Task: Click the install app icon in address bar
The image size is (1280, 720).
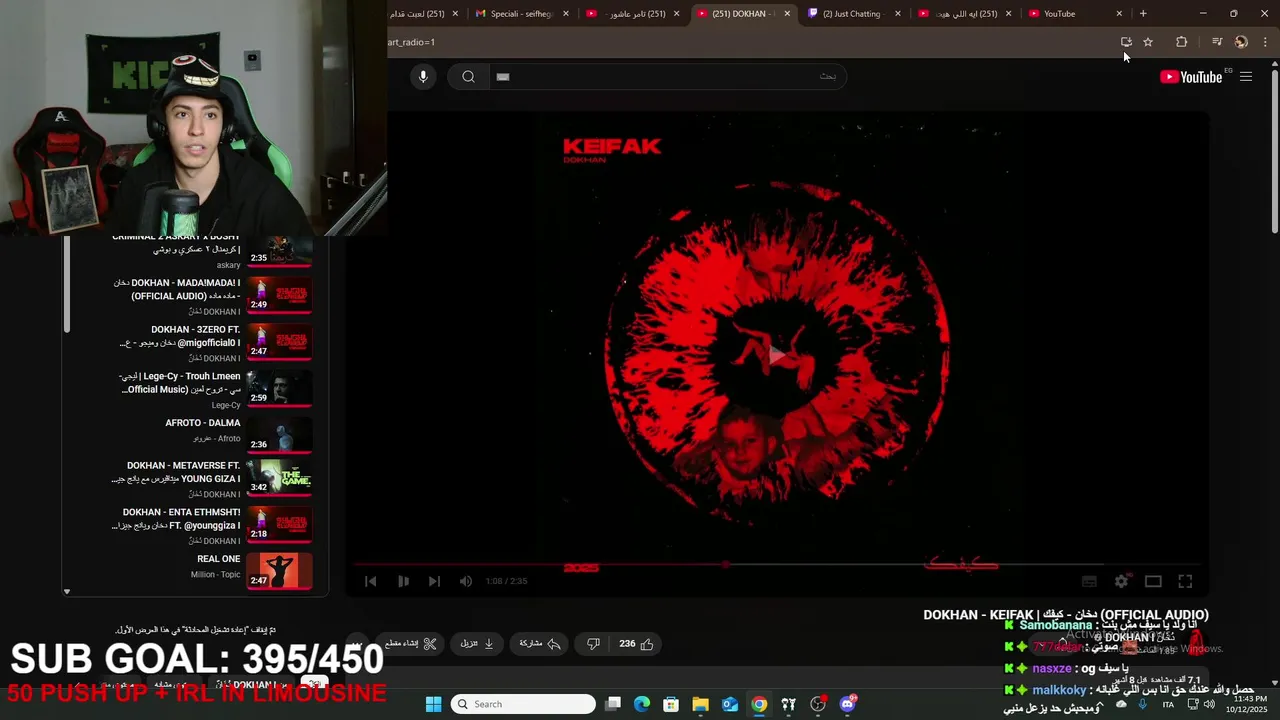Action: (1126, 42)
